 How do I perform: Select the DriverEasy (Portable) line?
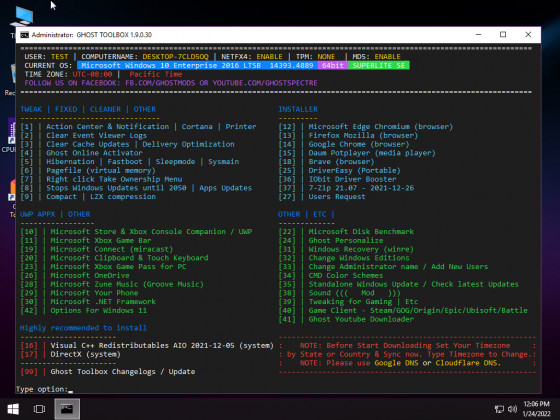[x=340, y=171]
